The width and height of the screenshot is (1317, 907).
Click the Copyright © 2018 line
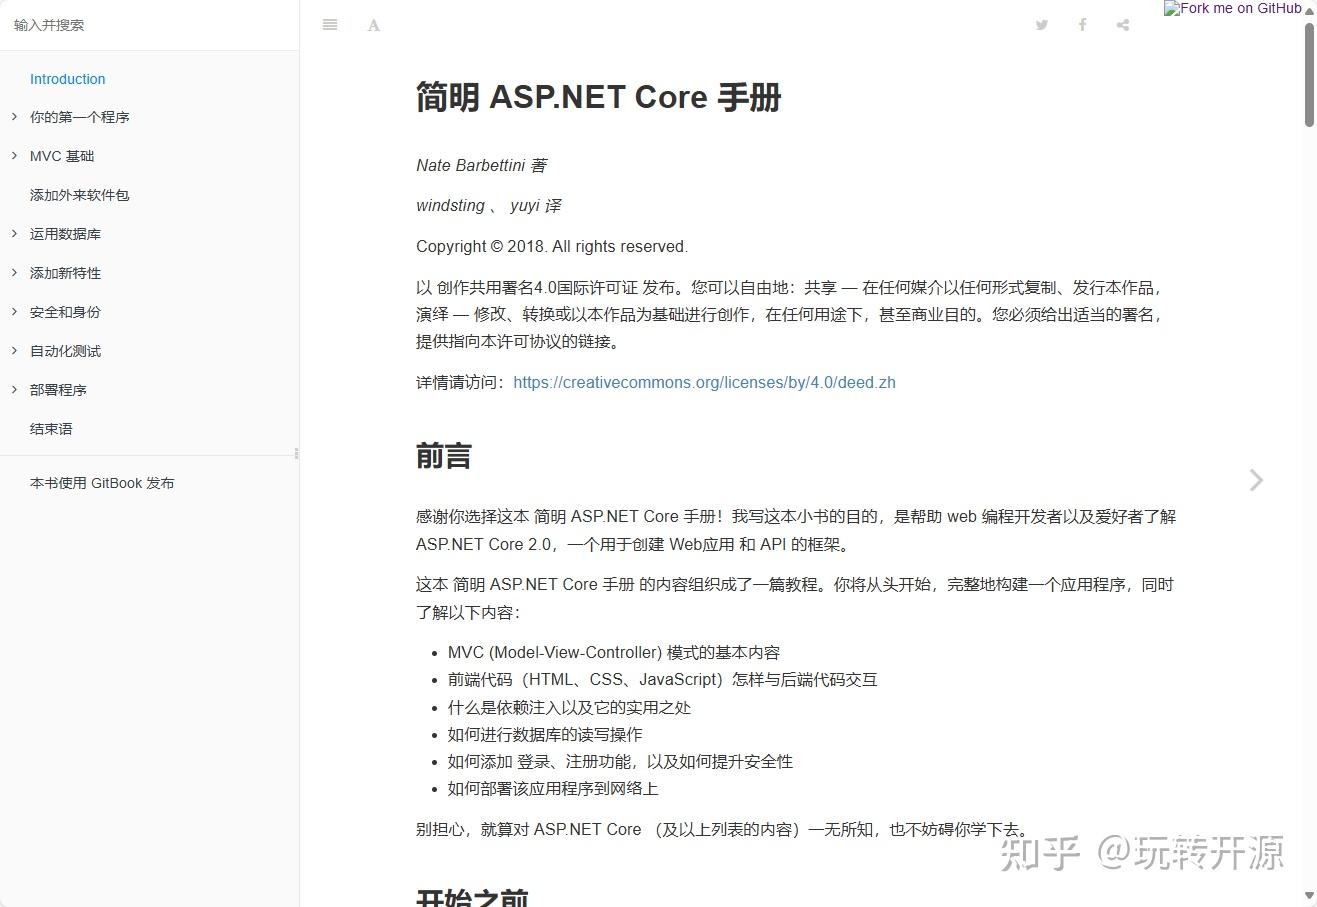click(x=552, y=246)
